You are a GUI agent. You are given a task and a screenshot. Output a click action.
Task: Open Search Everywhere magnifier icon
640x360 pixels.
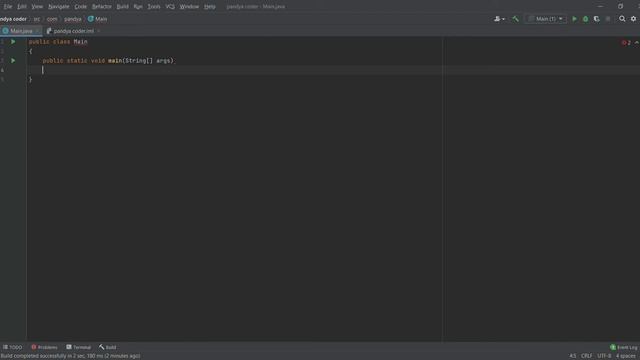point(622,19)
